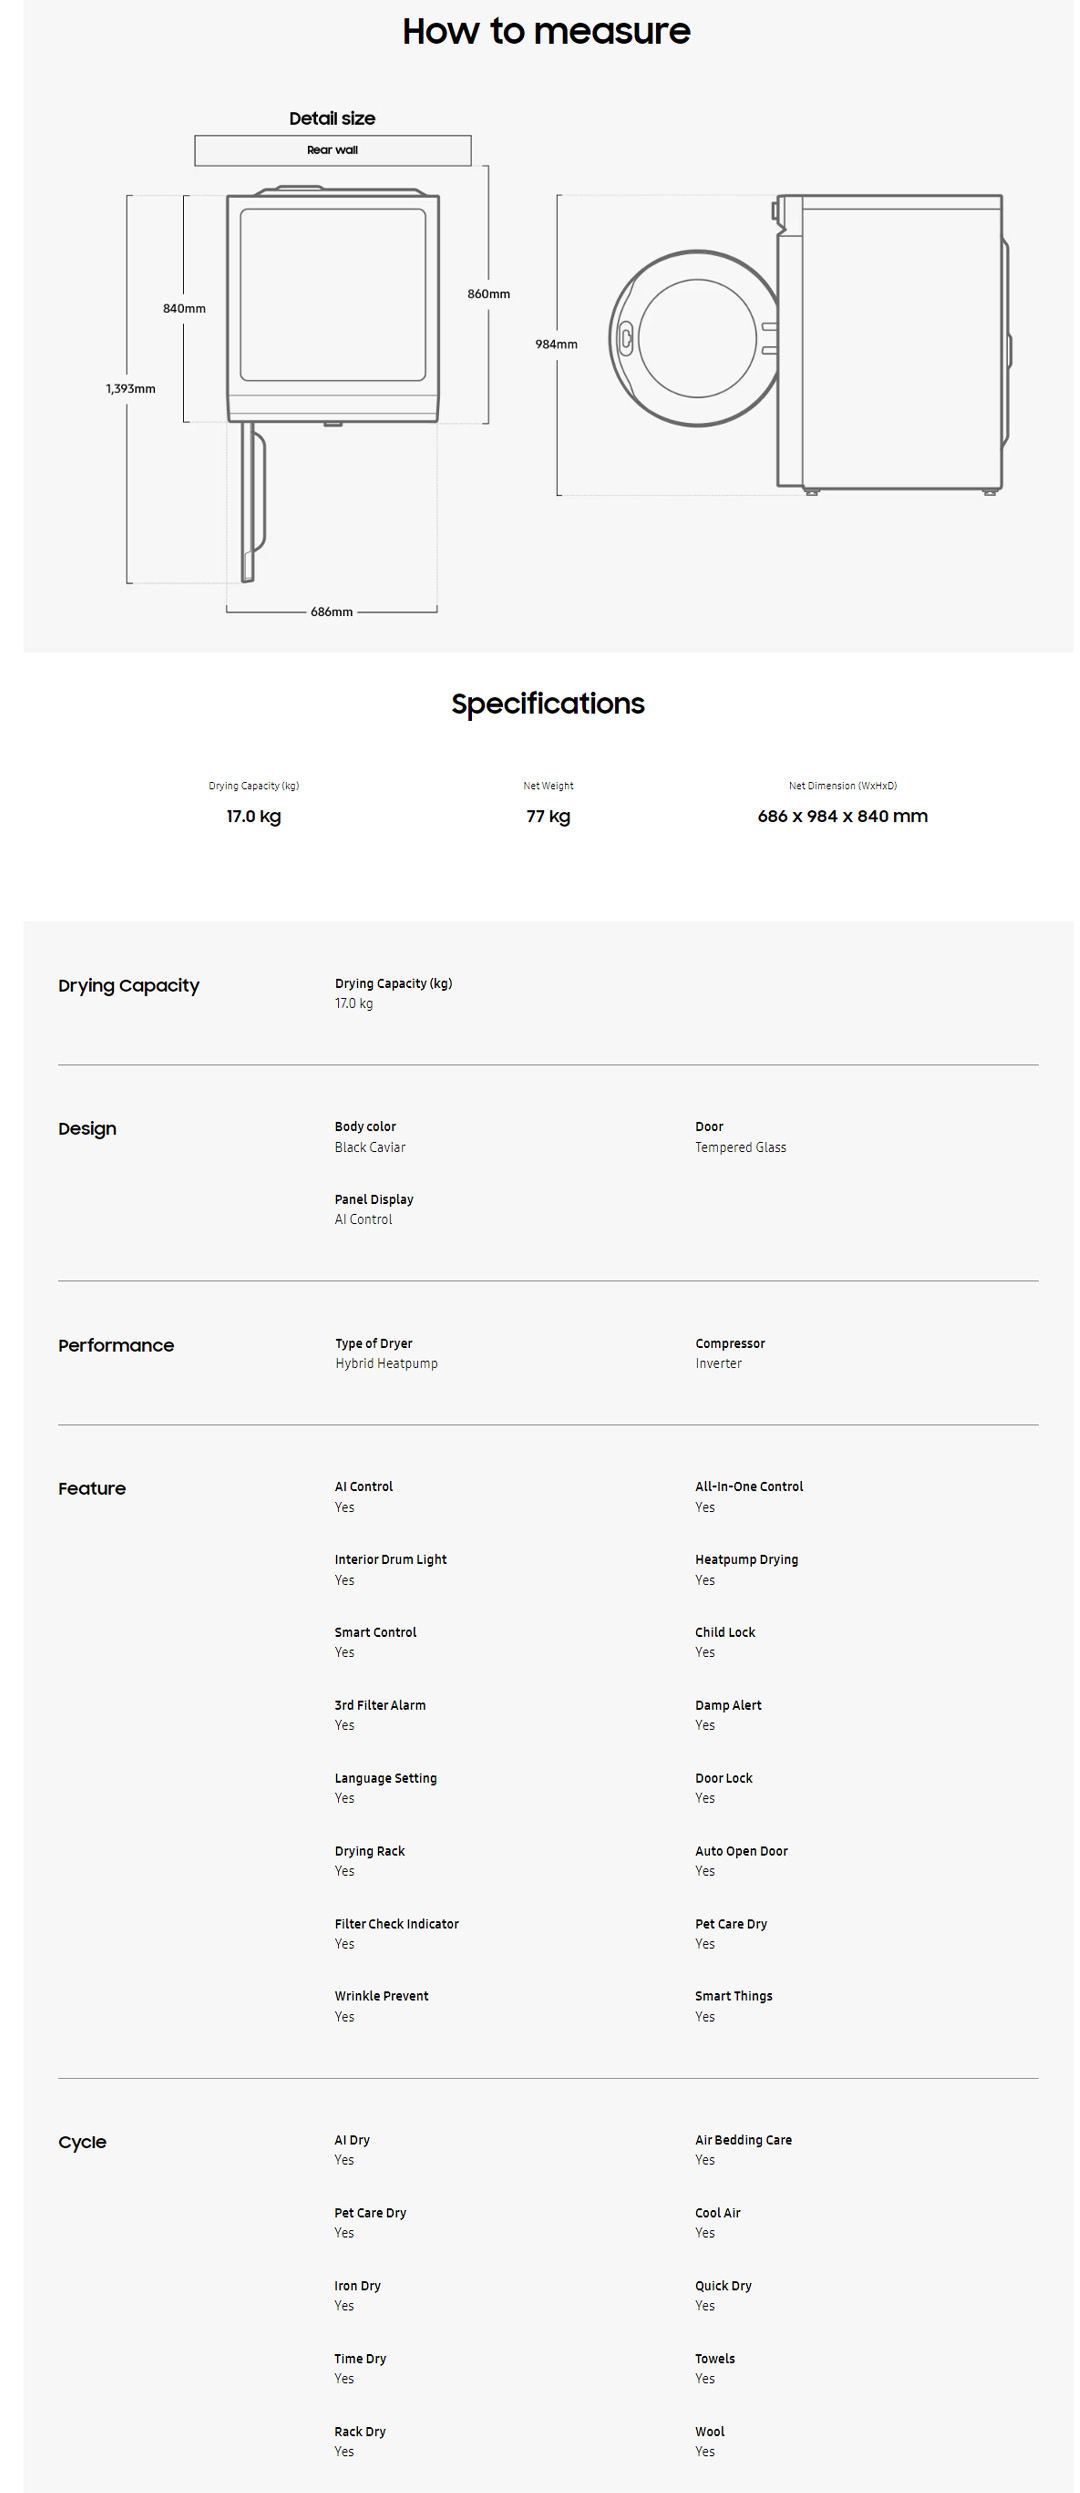Click the Rear wall box
Image resolution: width=1080 pixels, height=2493 pixels.
tap(332, 150)
